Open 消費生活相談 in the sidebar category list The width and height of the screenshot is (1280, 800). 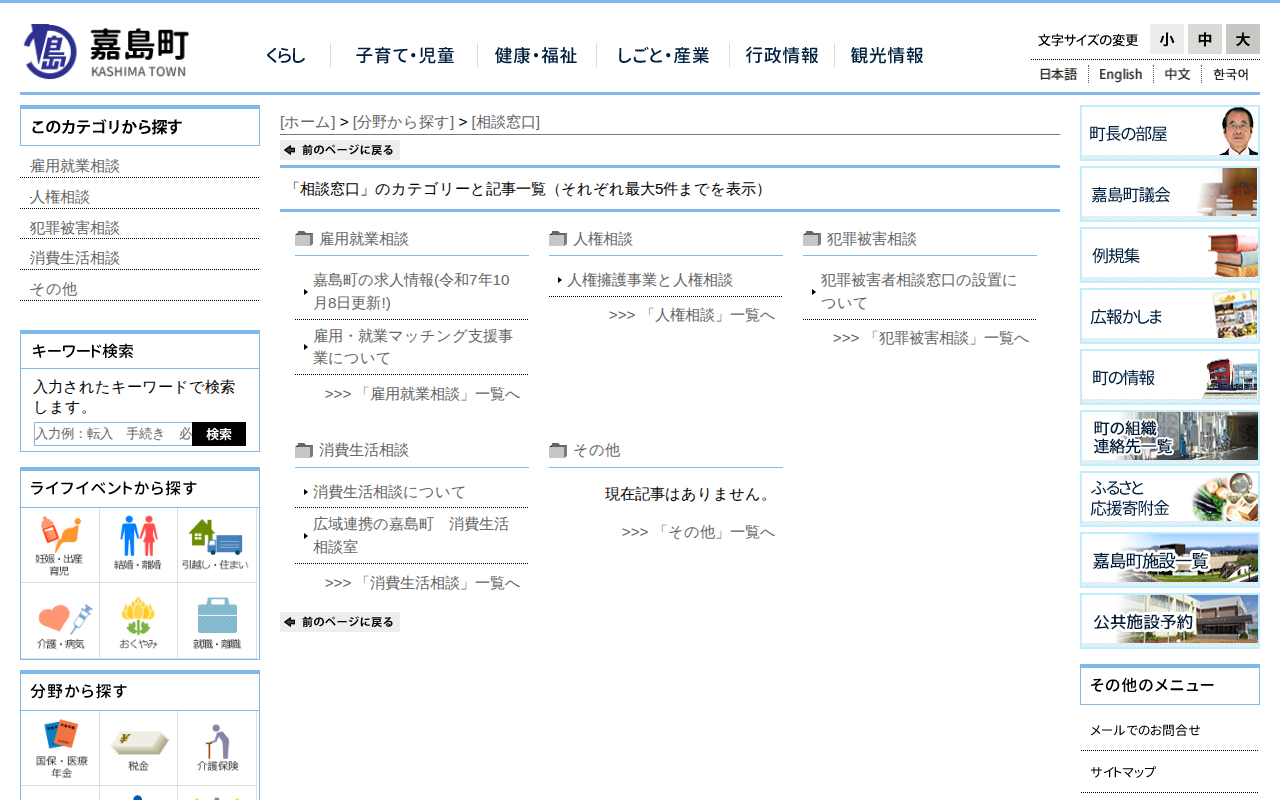(75, 258)
